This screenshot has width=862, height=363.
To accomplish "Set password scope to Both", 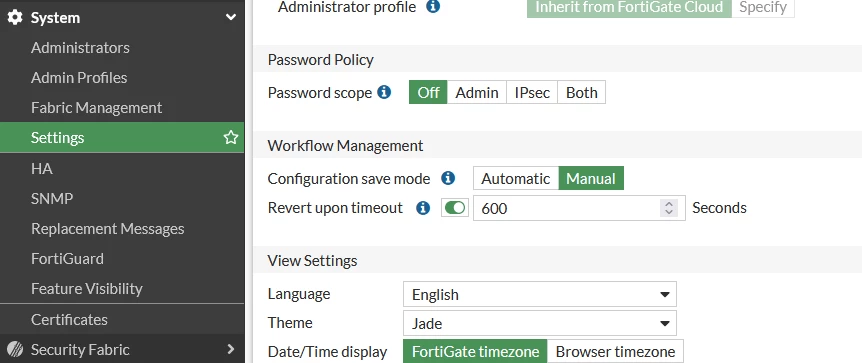I will click(582, 92).
